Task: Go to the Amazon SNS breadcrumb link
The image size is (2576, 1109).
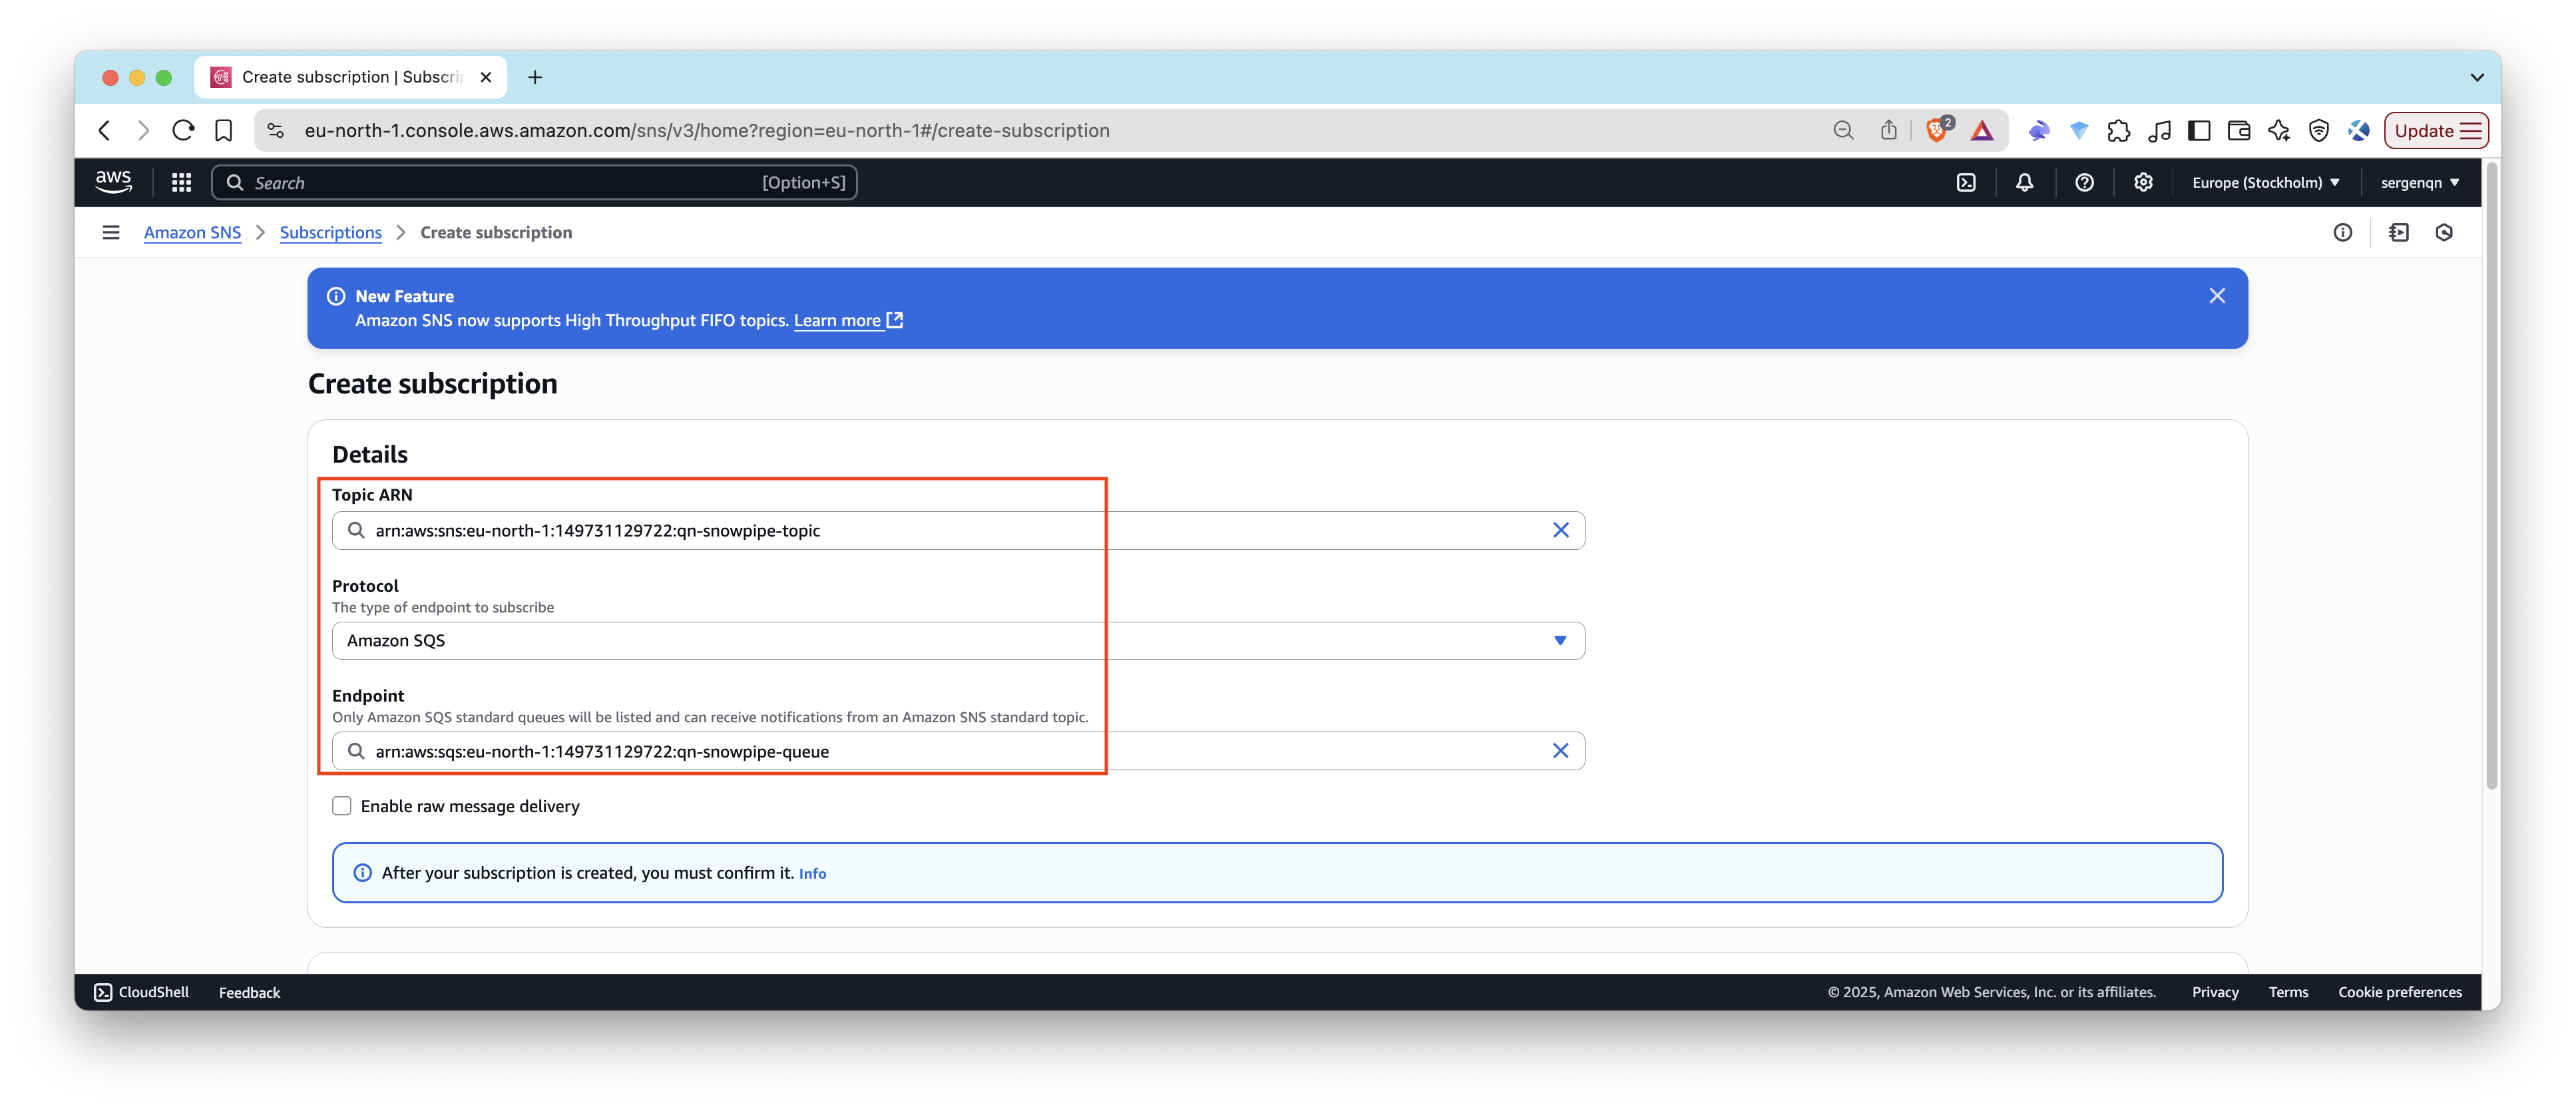Action: coord(192,232)
